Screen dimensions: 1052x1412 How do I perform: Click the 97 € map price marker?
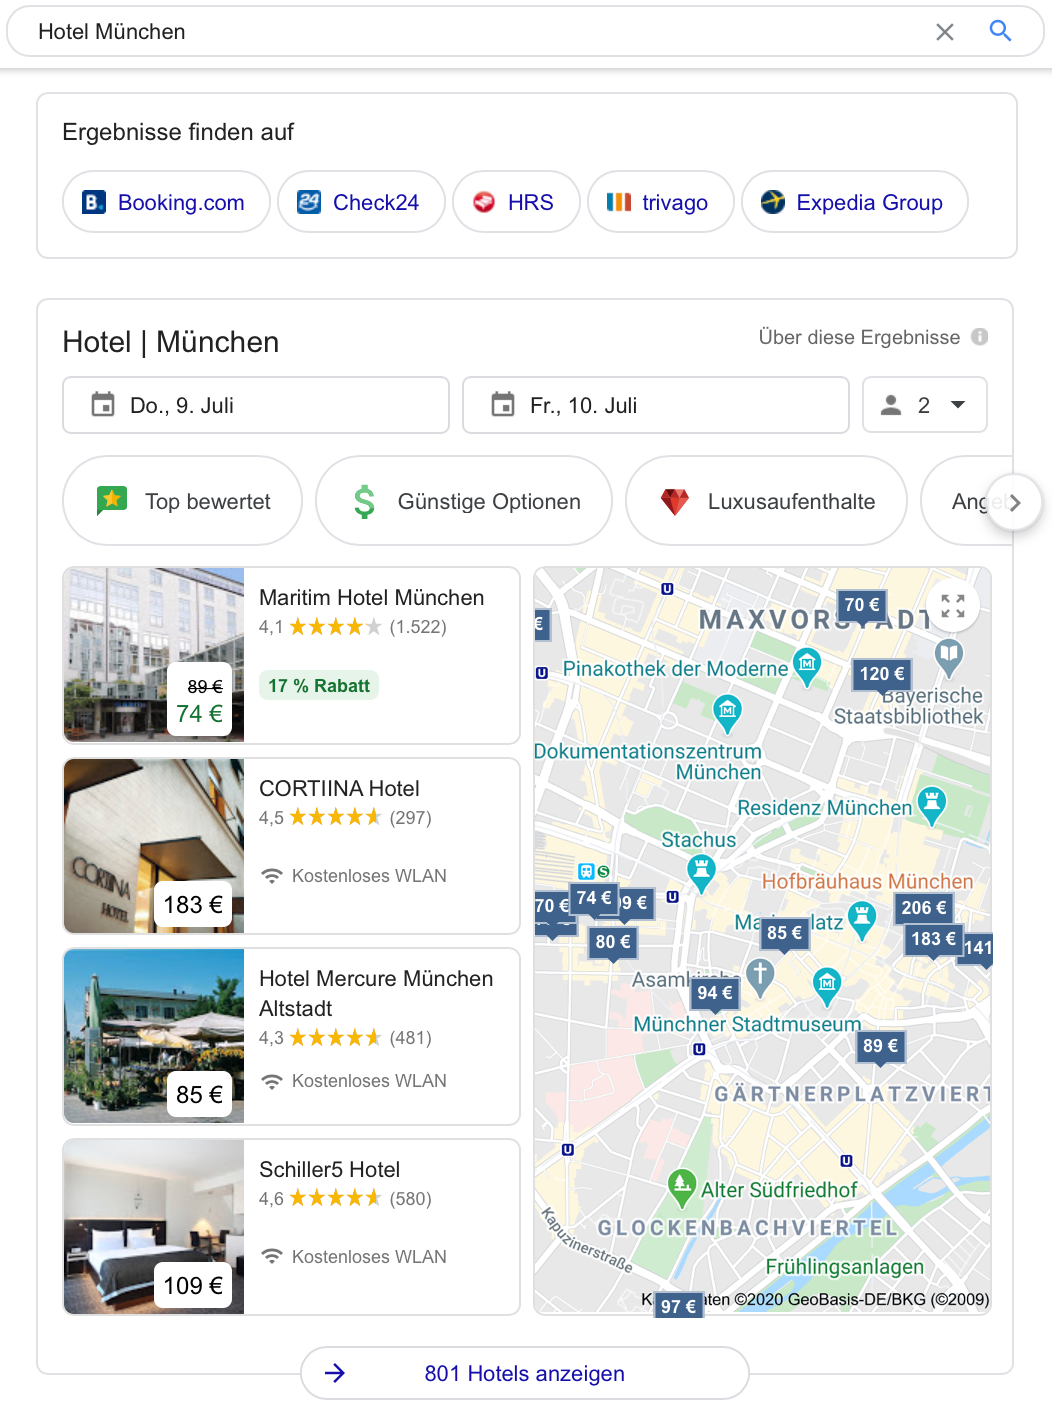[679, 1305]
